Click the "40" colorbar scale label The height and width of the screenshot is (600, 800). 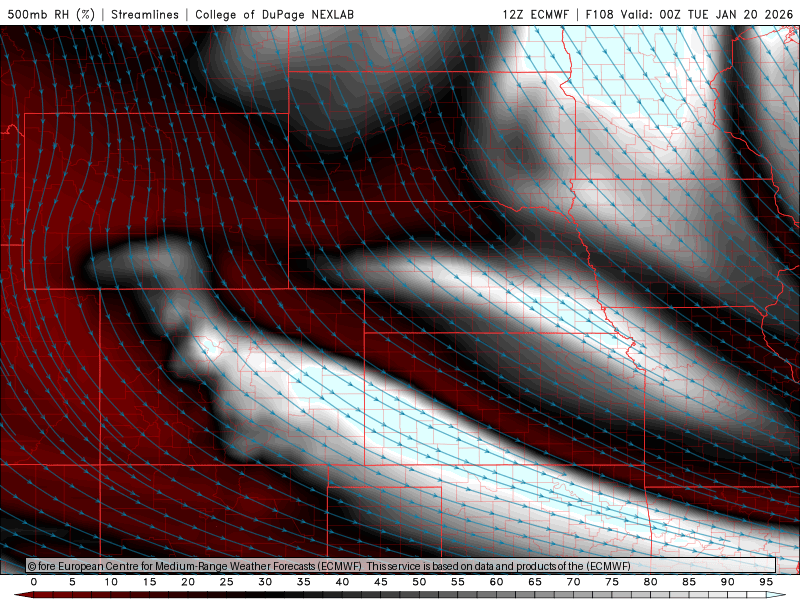[x=342, y=582]
